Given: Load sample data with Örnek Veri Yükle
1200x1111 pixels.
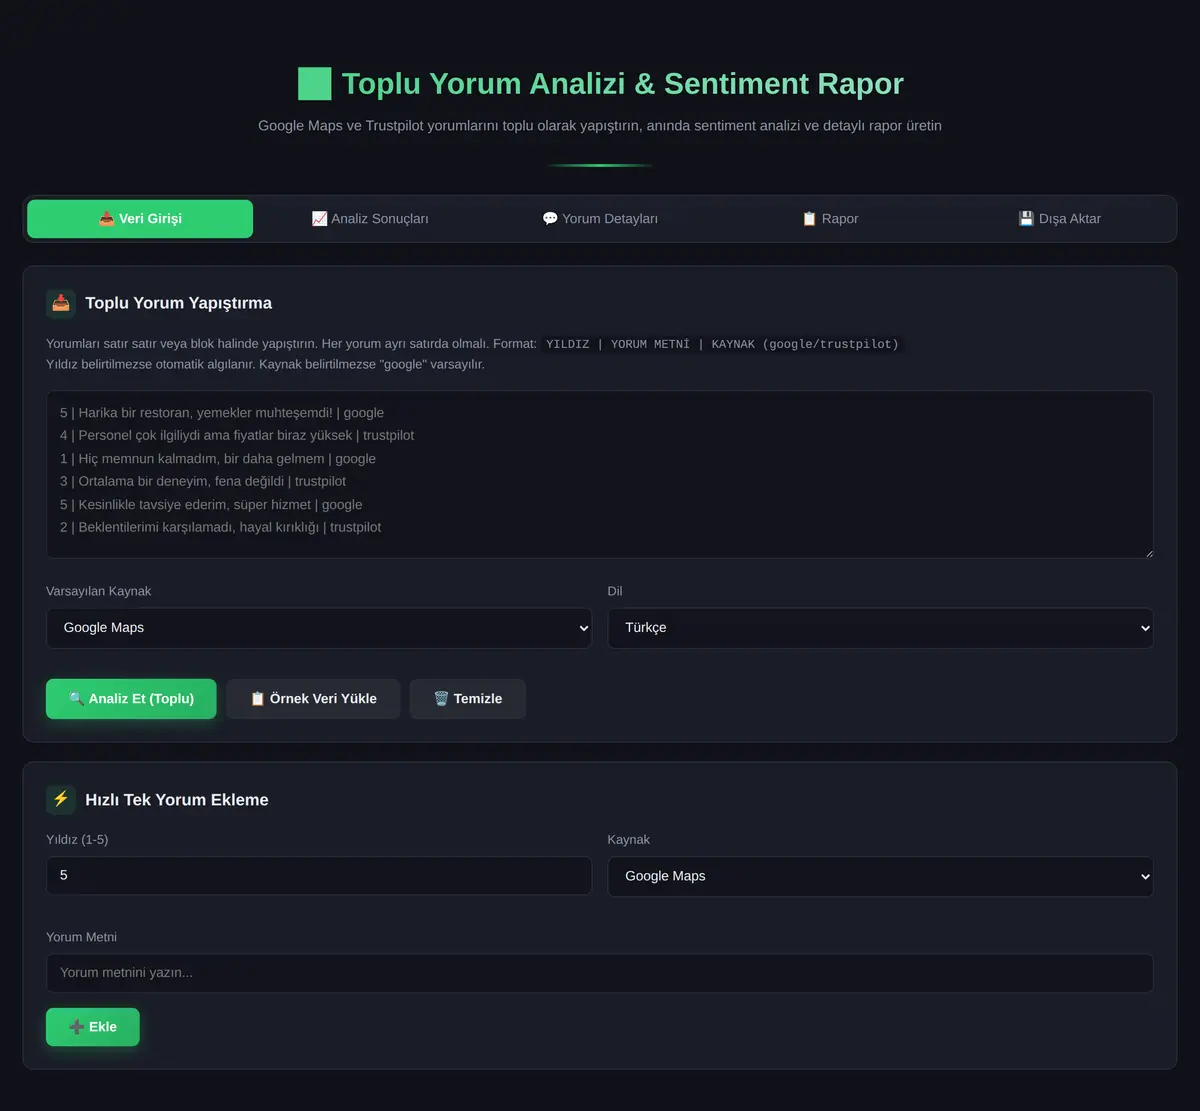Looking at the screenshot, I should tap(313, 699).
